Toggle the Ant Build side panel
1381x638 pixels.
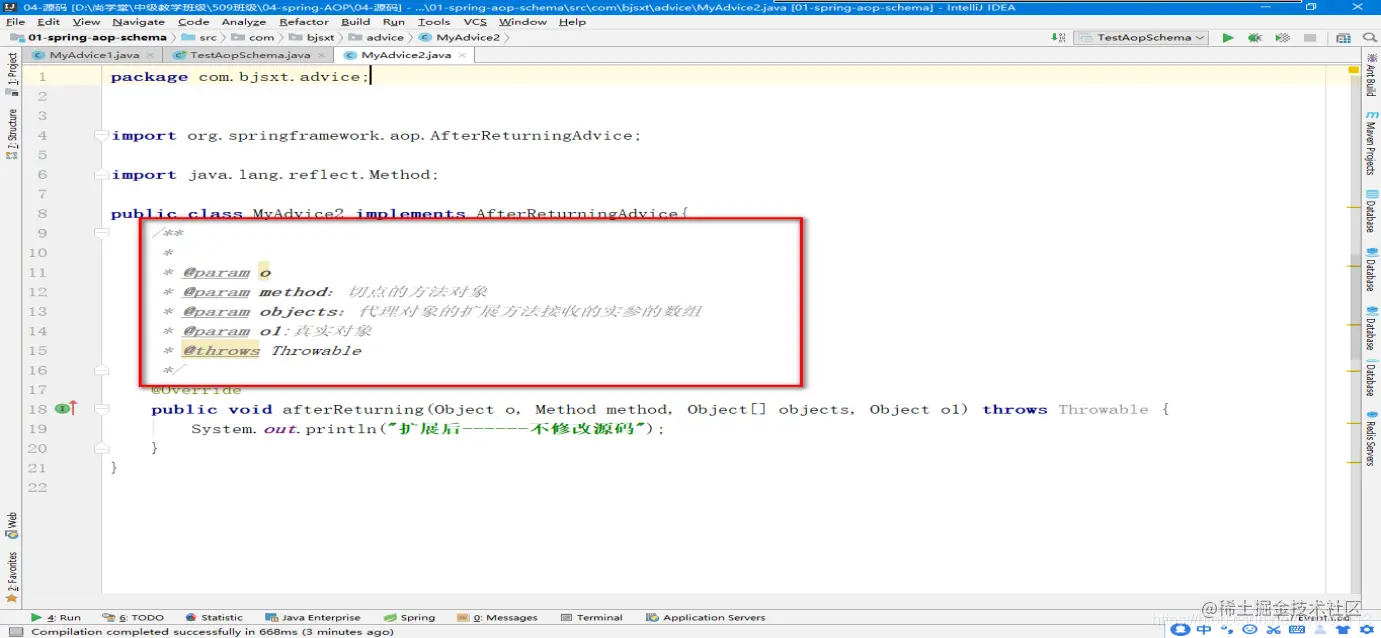(1371, 75)
